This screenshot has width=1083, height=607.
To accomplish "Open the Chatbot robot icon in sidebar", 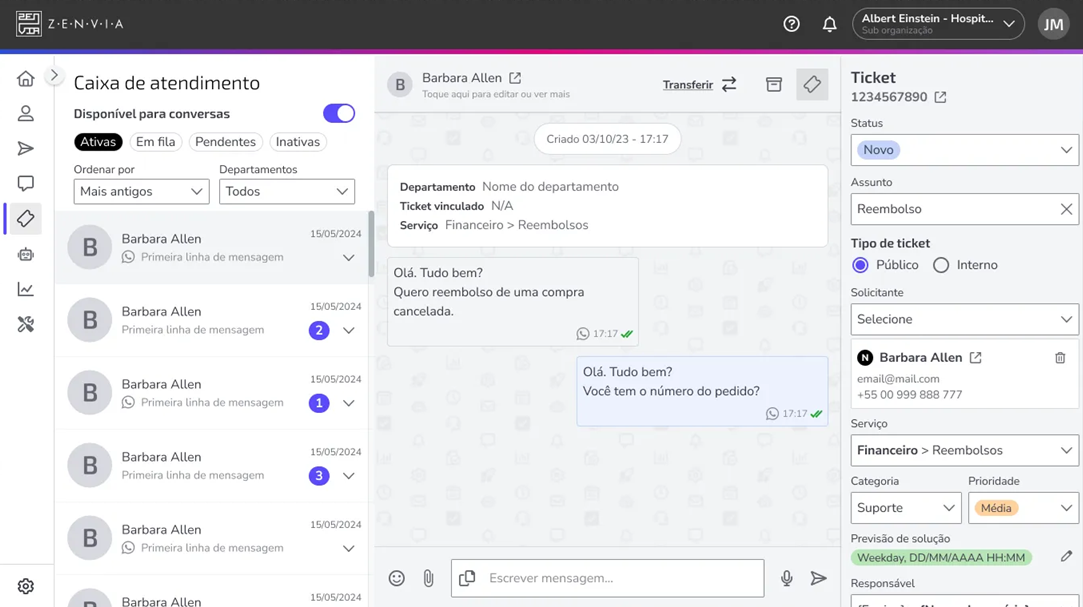I will coord(26,254).
